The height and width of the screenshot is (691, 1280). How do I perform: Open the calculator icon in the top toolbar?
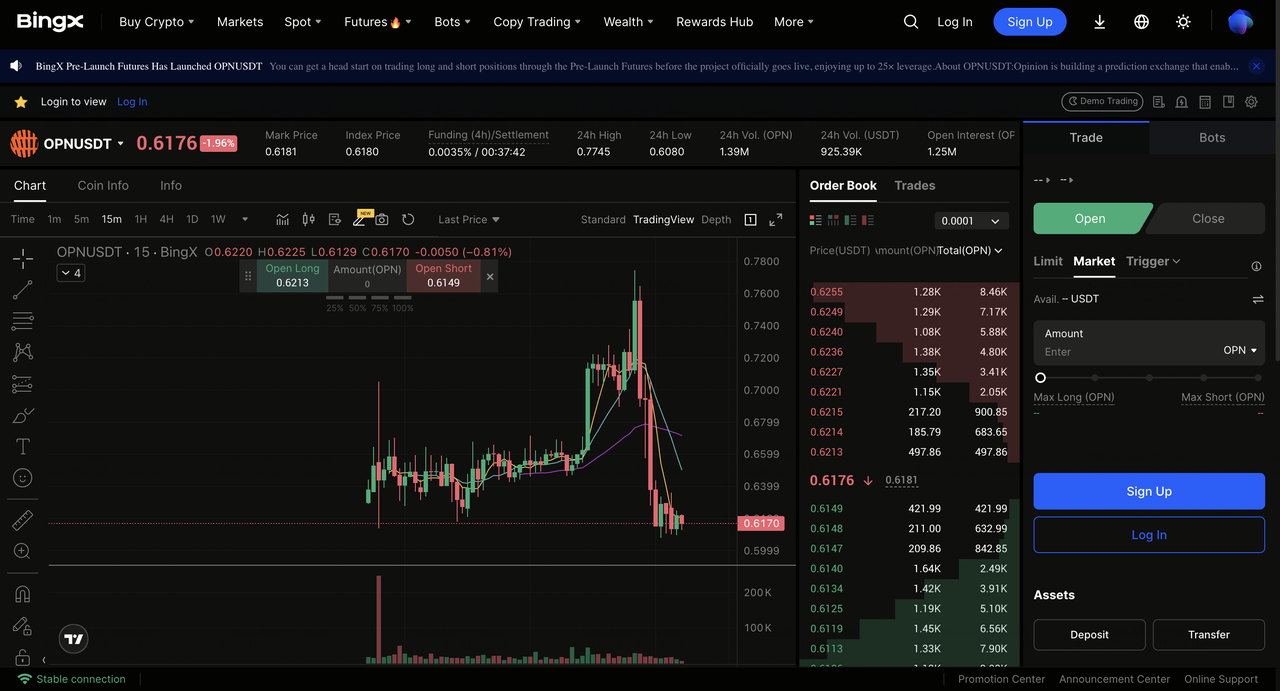[1205, 102]
